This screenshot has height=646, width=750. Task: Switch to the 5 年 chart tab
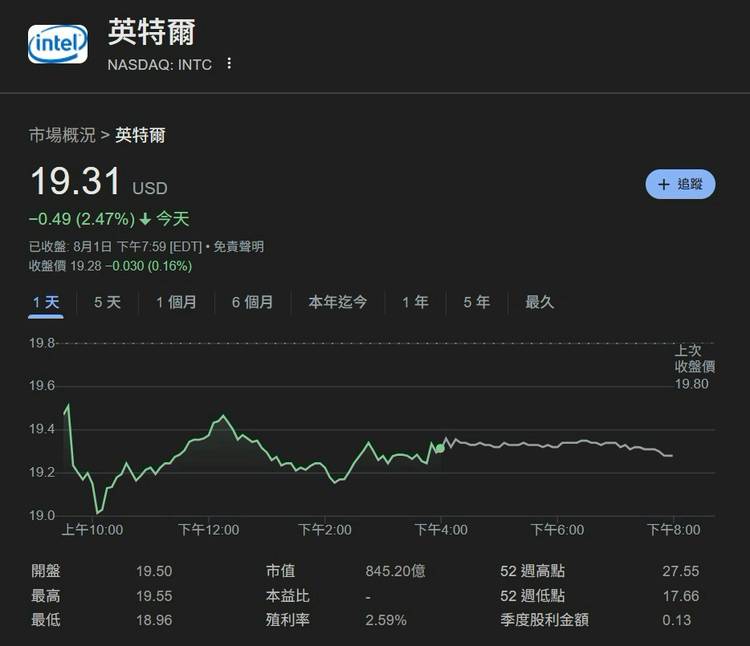(x=476, y=302)
